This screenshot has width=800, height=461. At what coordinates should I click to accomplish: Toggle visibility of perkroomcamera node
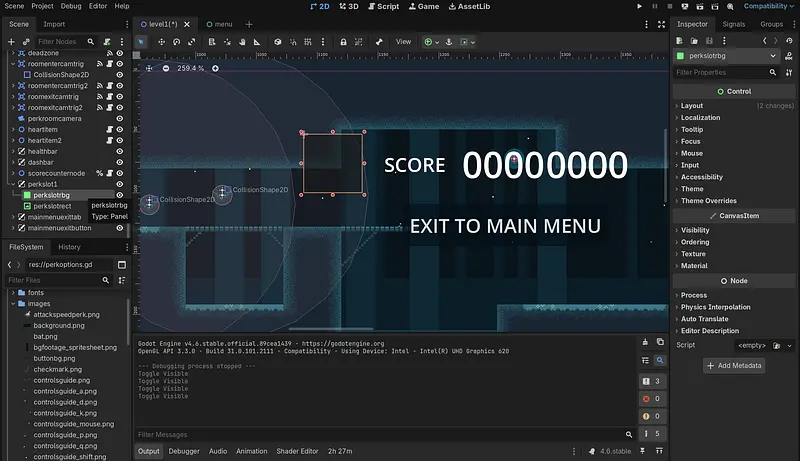tap(120, 118)
